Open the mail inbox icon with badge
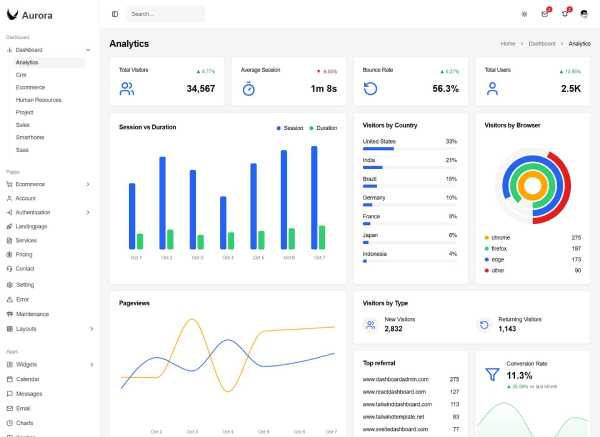 point(544,14)
